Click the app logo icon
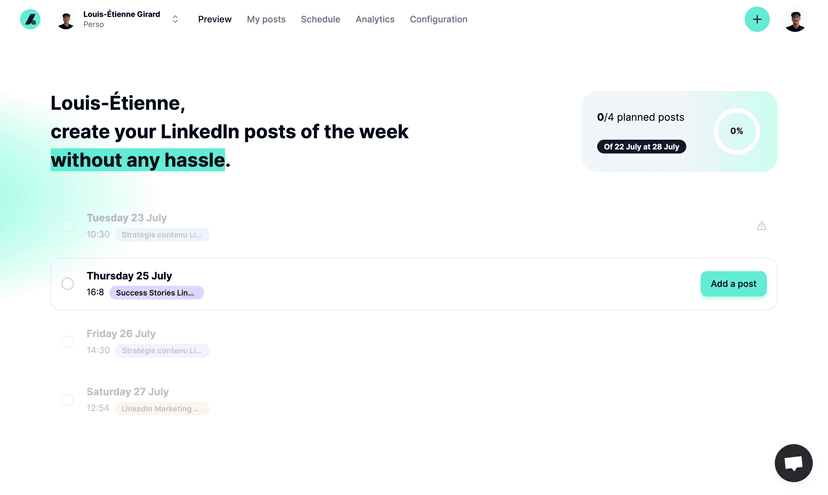 (x=30, y=19)
